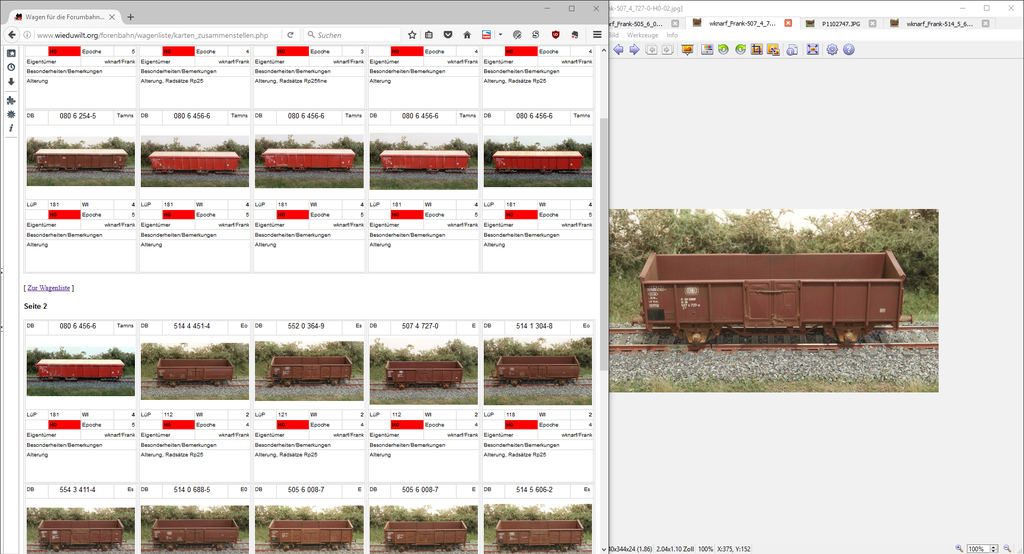This screenshot has height=554, width=1024.
Task: Bookmark this page with star icon
Action: click(x=412, y=35)
